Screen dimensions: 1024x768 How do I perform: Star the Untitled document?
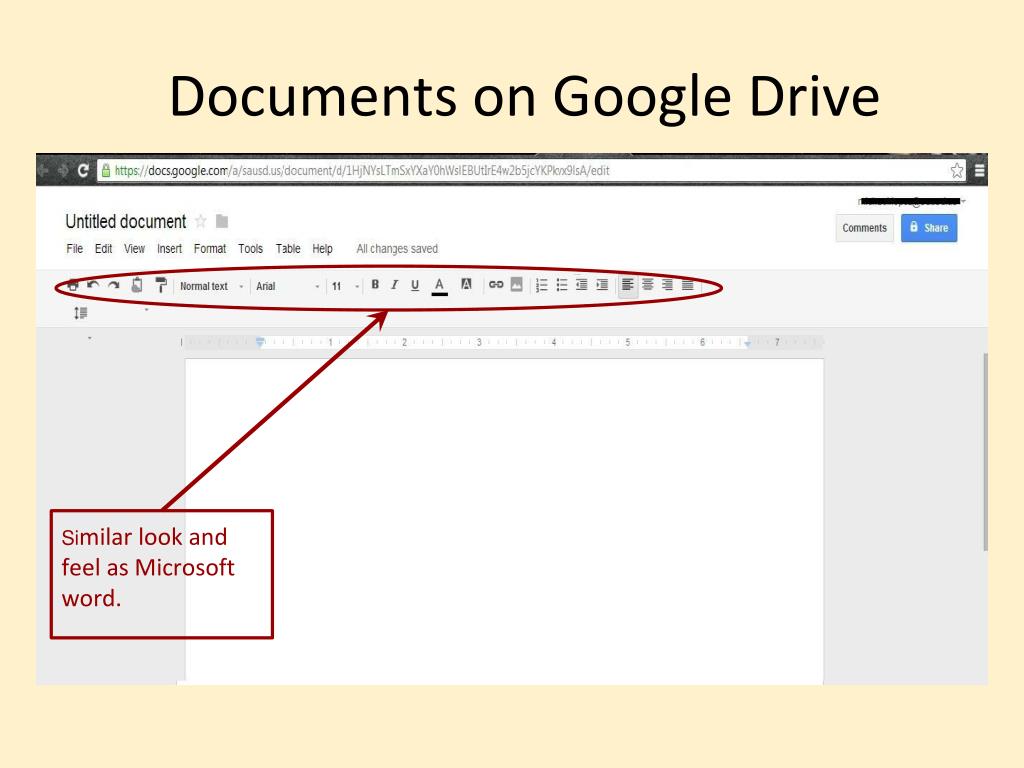pos(201,221)
